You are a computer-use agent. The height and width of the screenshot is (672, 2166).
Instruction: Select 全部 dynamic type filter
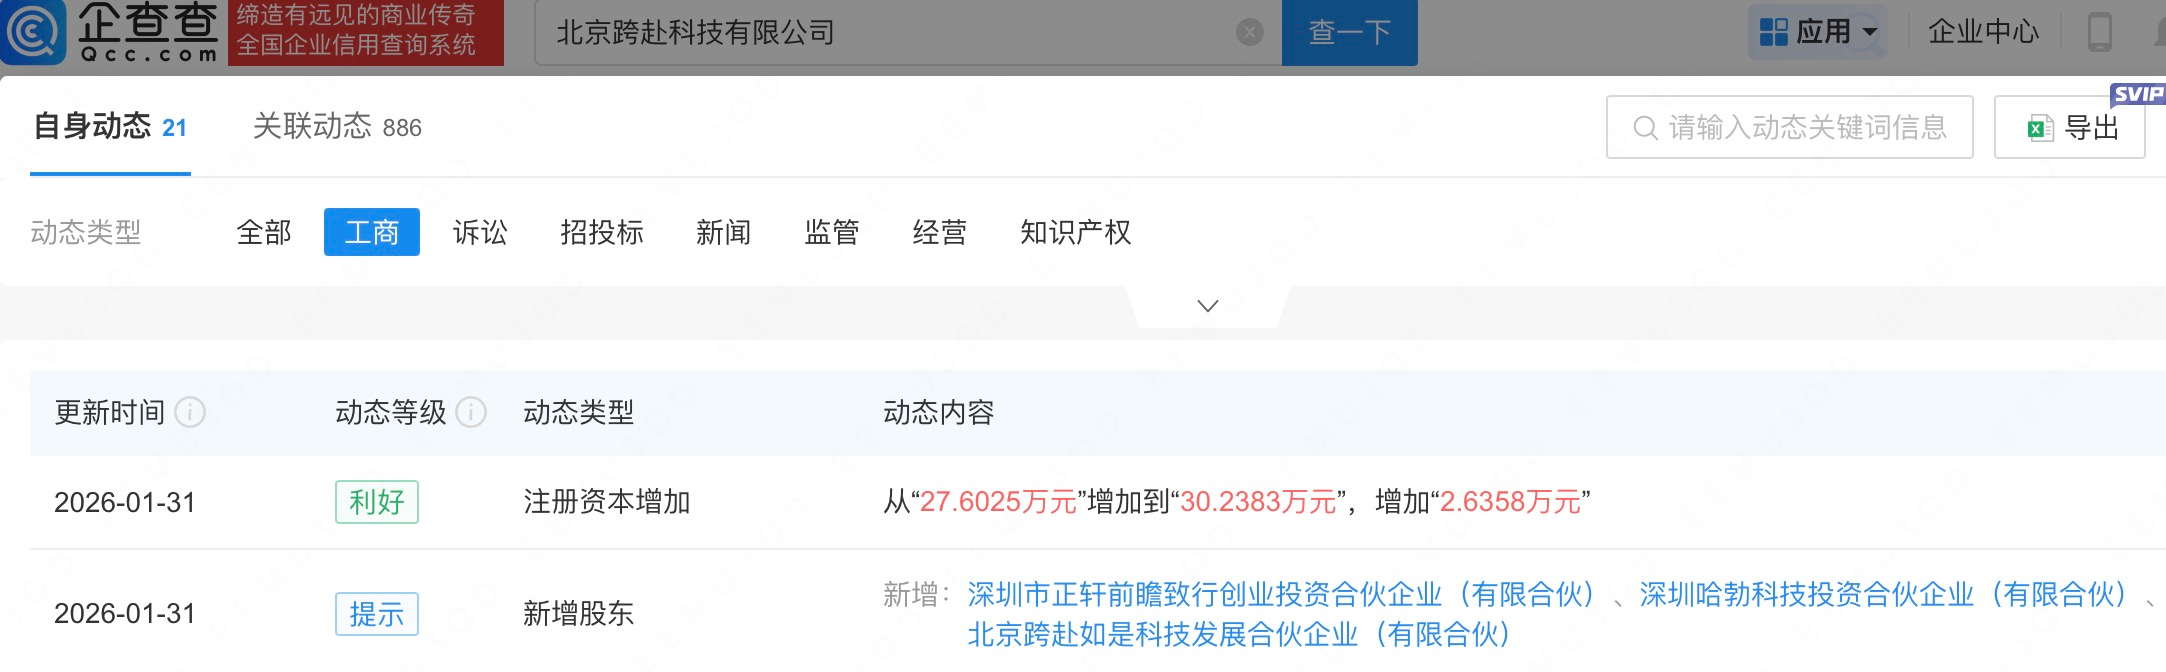(264, 233)
